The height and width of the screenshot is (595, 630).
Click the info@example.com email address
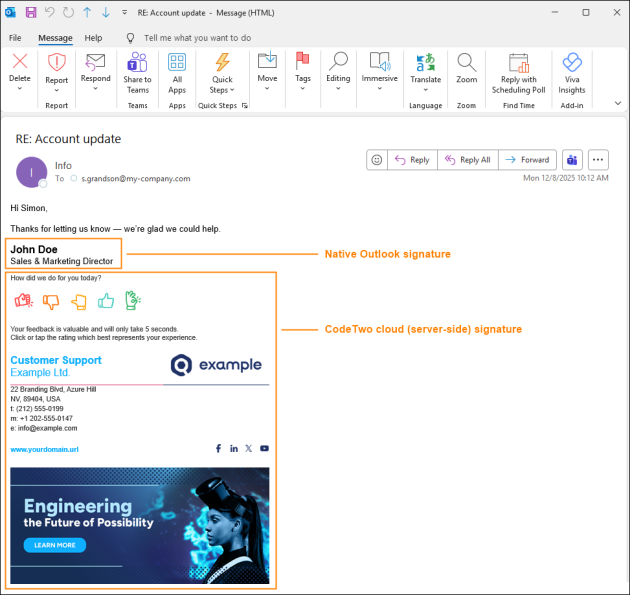(47, 428)
